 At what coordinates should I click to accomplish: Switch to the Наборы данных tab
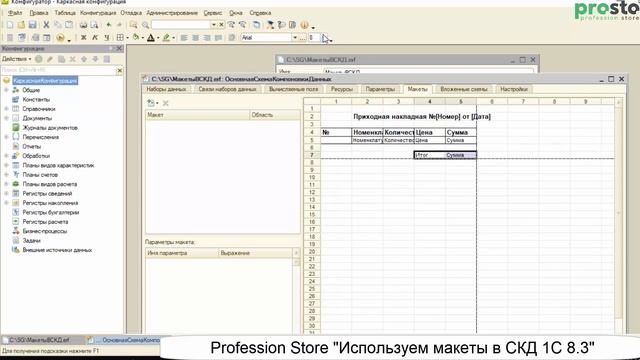[166, 89]
